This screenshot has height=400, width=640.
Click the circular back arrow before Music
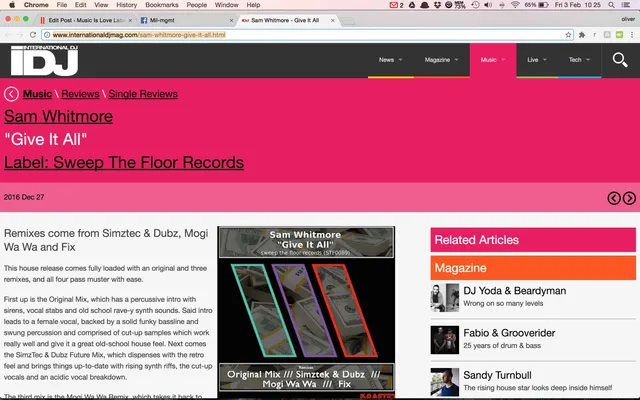(x=11, y=94)
